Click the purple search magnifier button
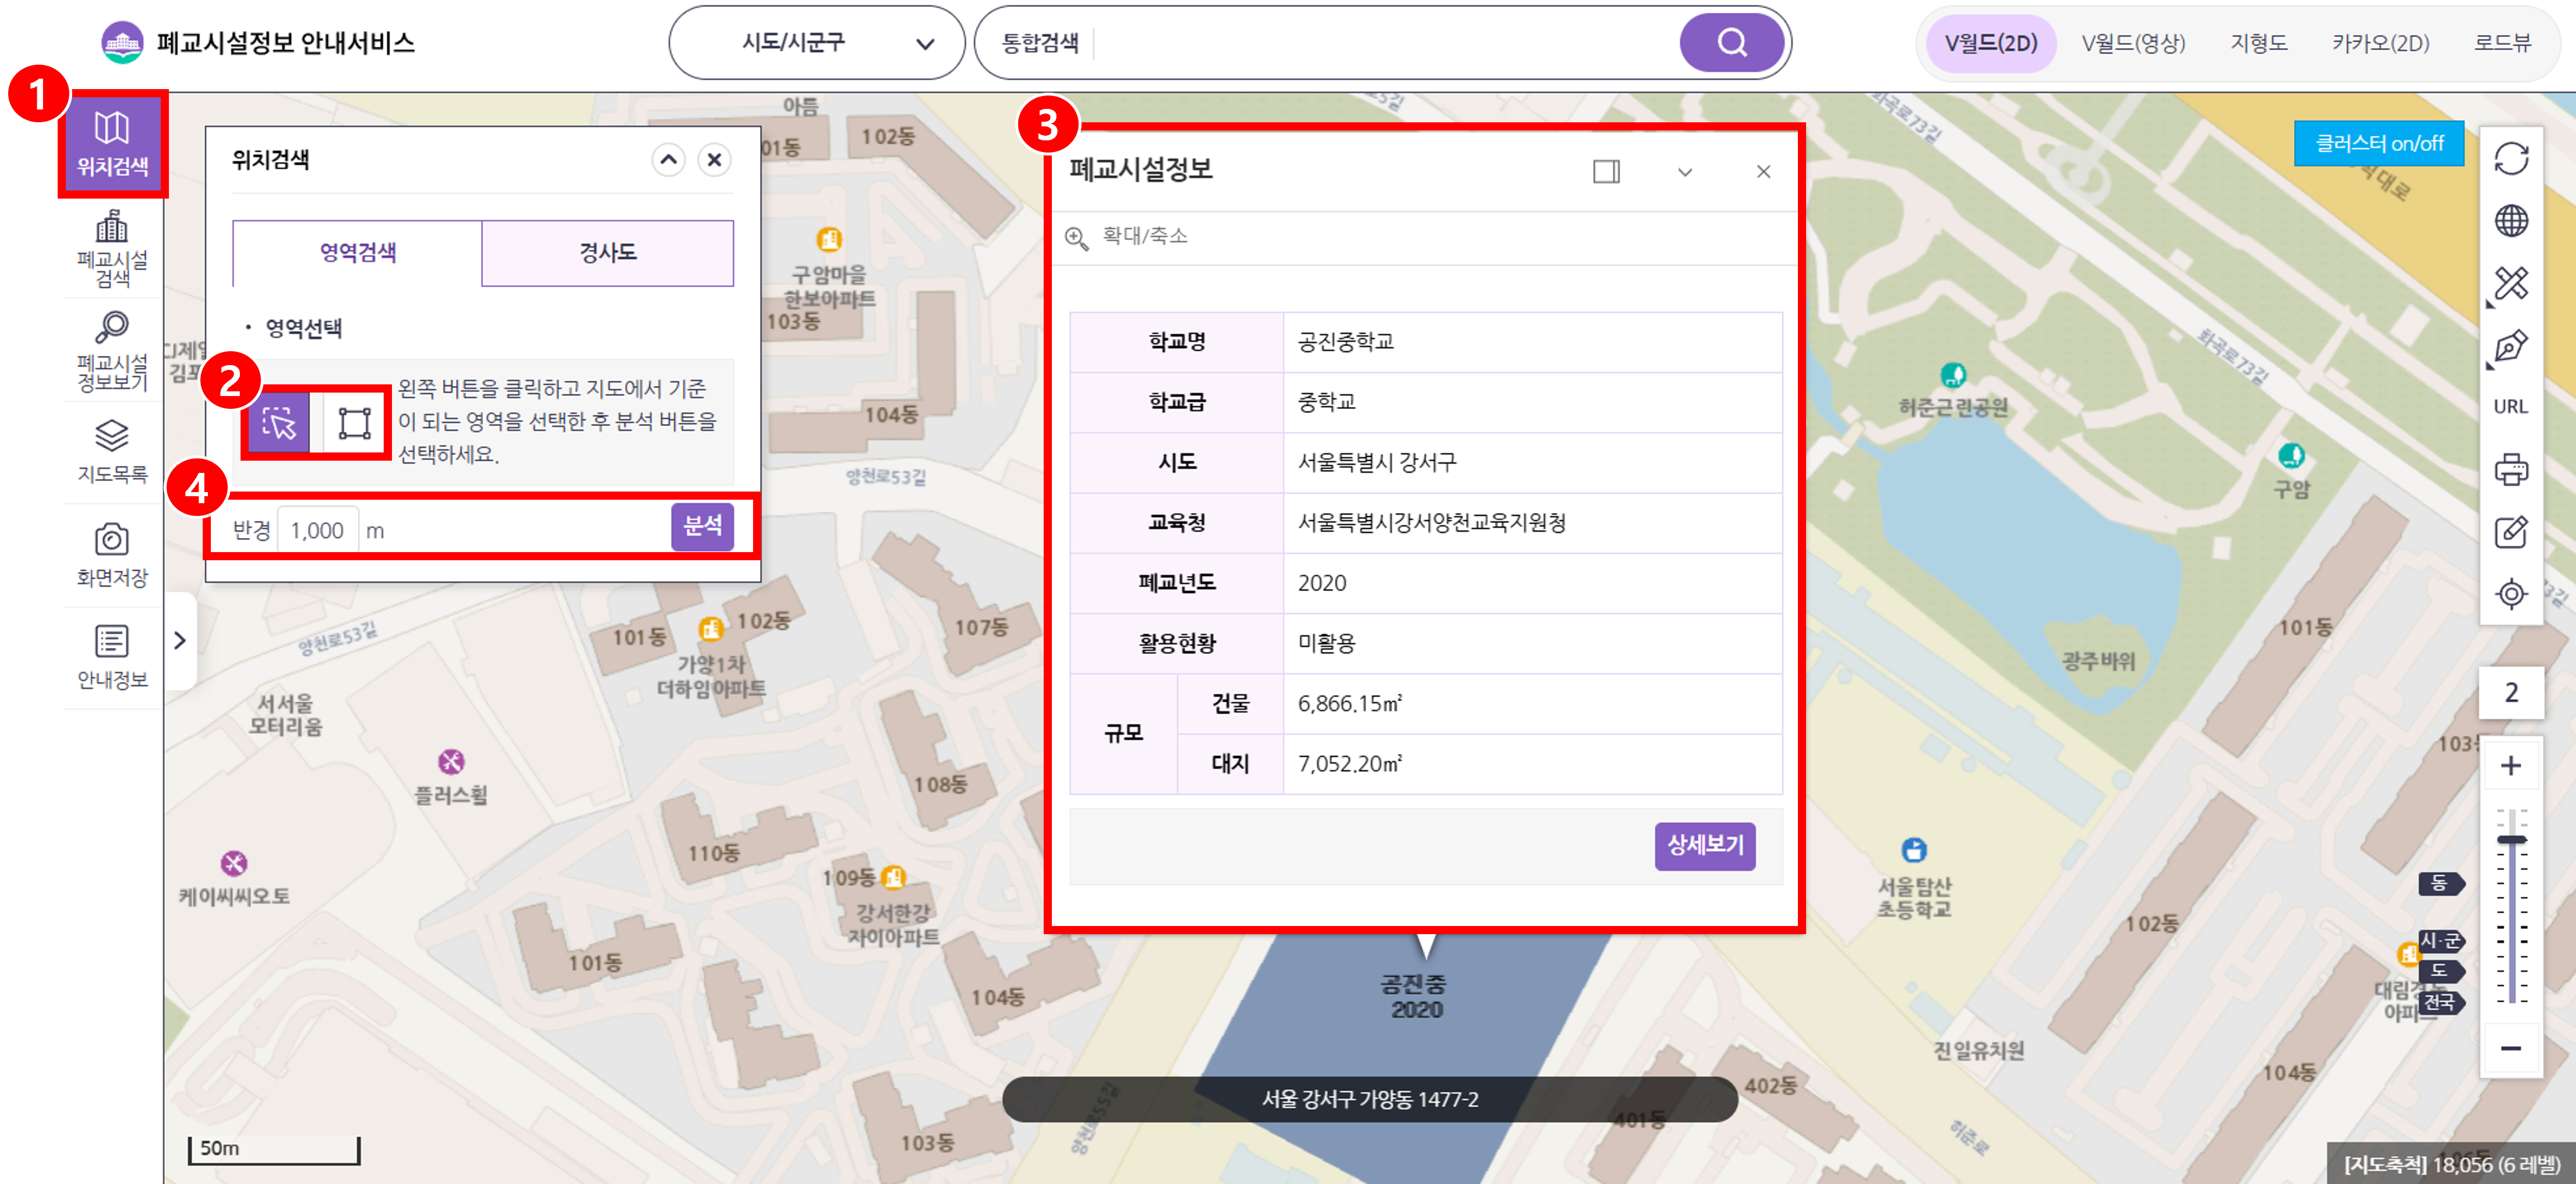This screenshot has width=2576, height=1184. point(1731,43)
